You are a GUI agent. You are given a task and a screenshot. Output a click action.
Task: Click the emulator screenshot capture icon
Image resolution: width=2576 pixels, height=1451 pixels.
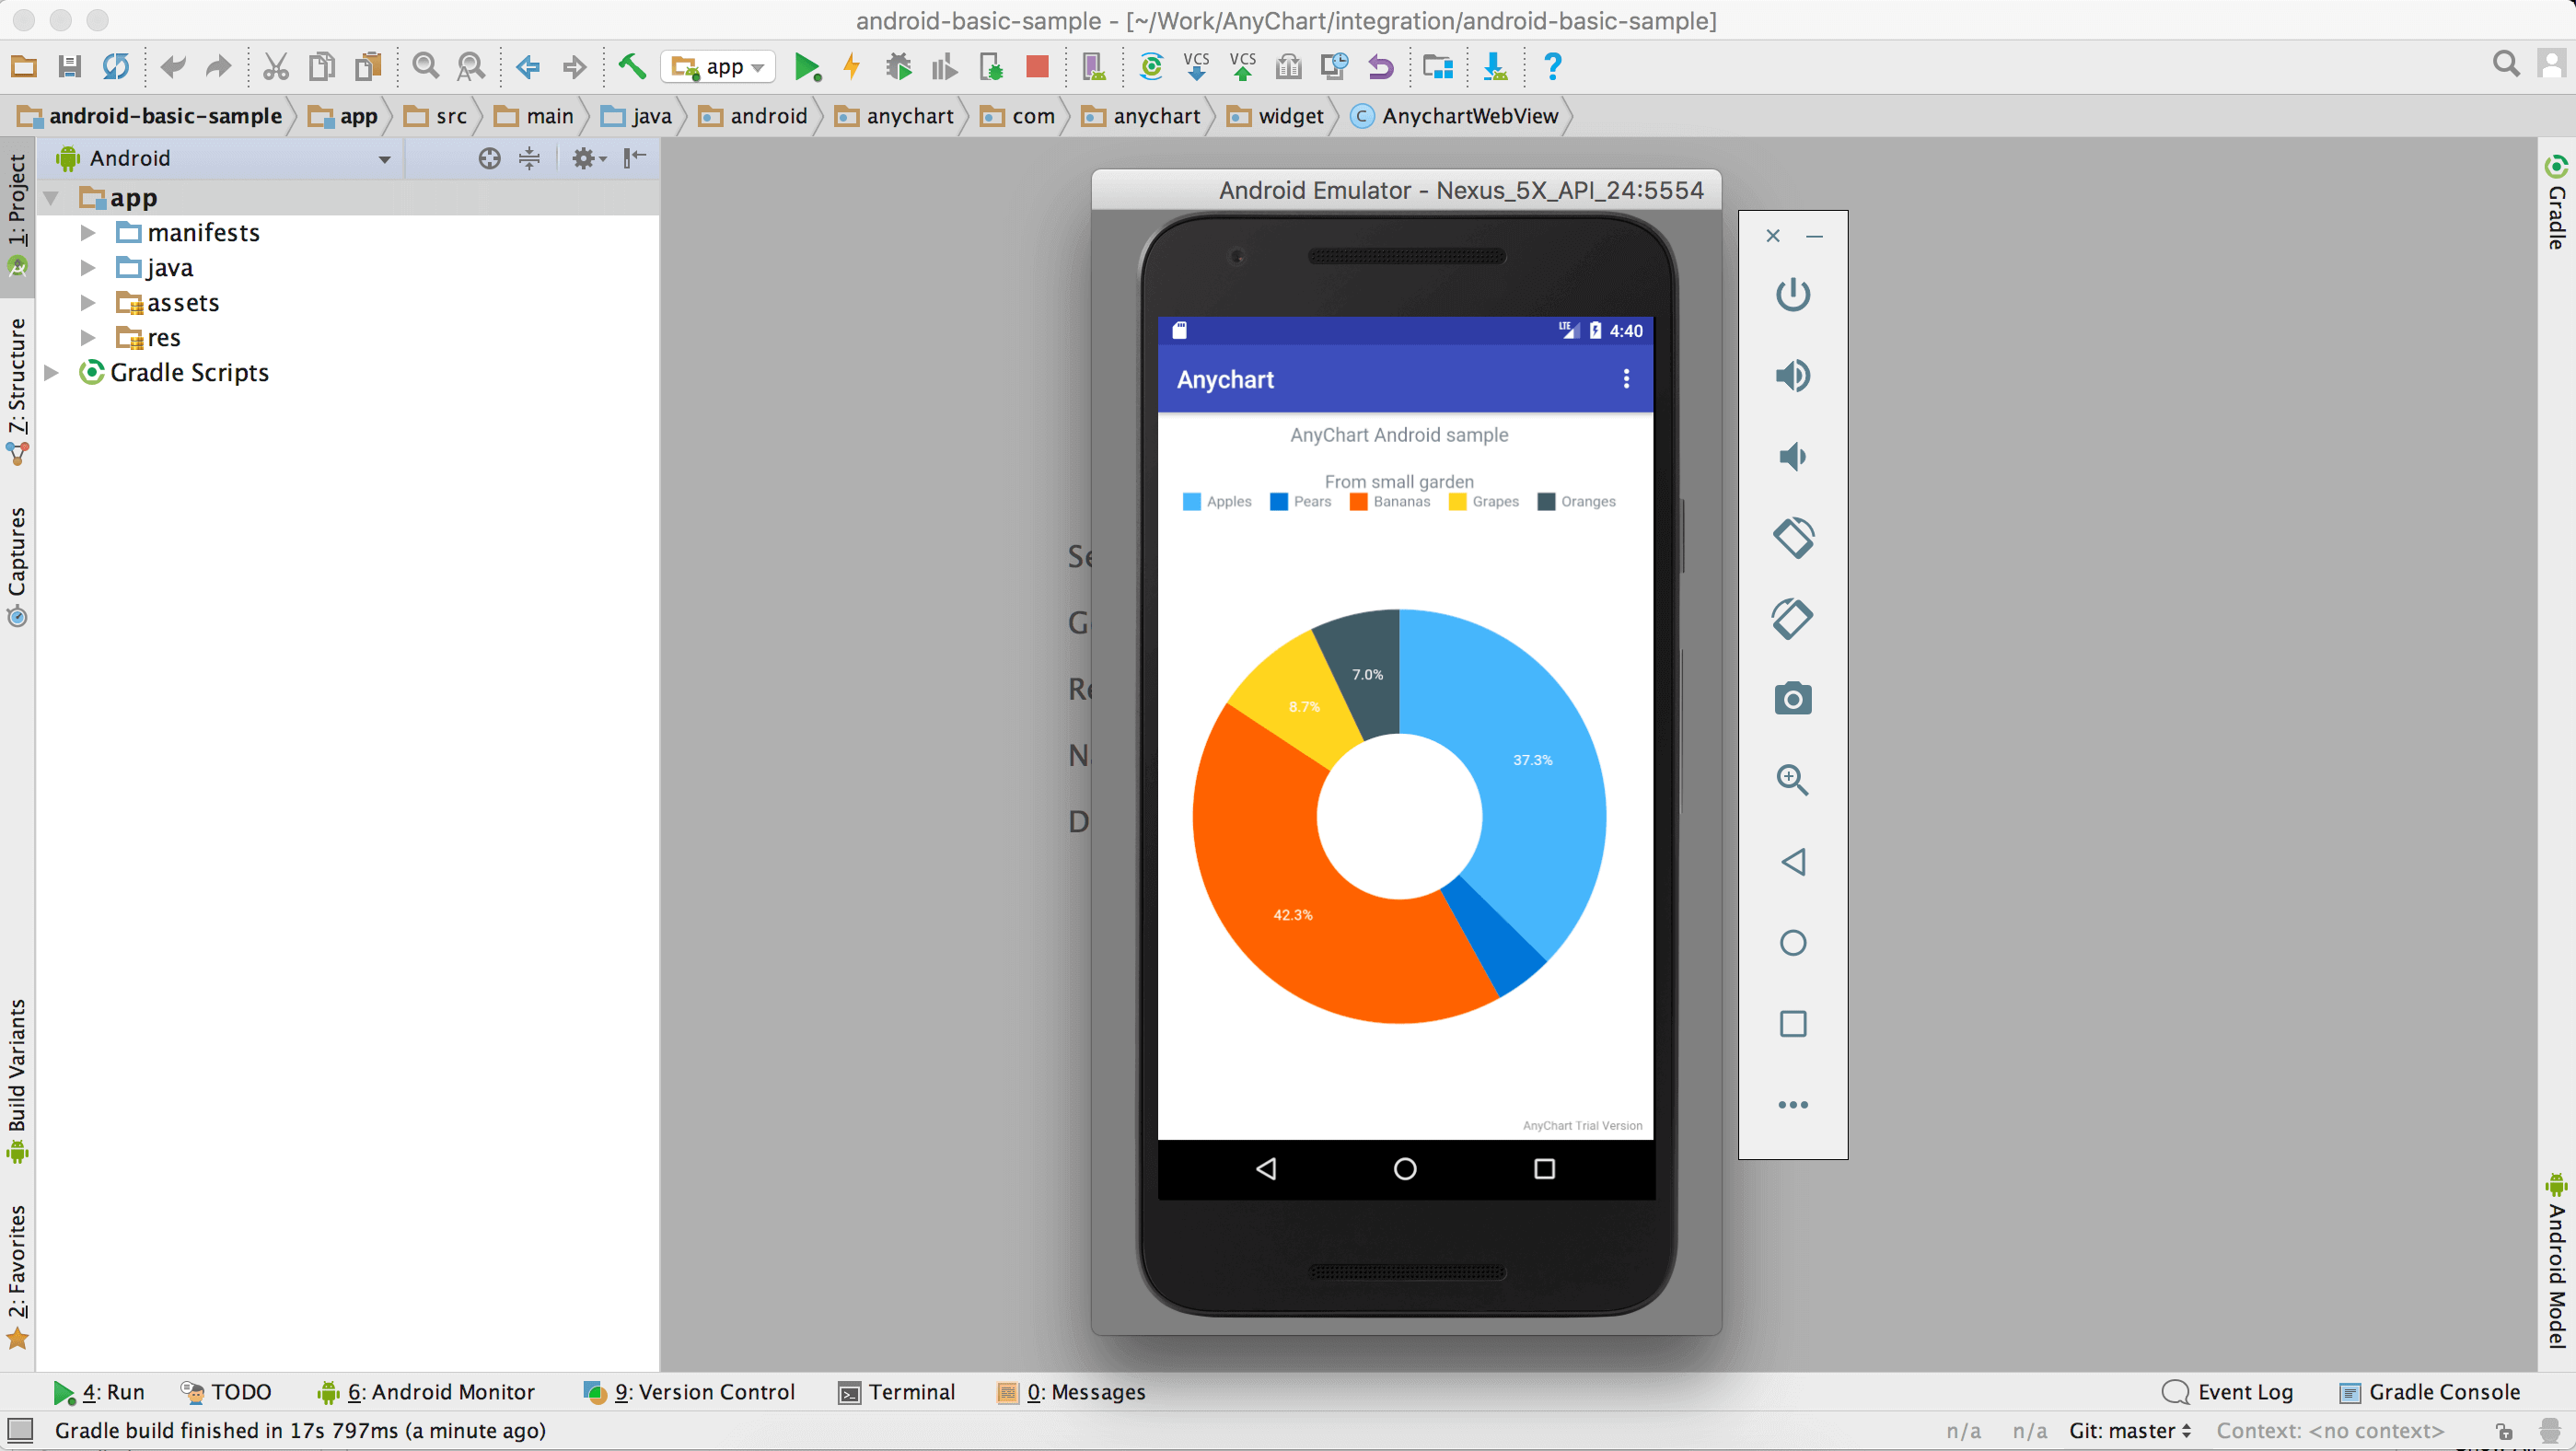[x=1791, y=697]
